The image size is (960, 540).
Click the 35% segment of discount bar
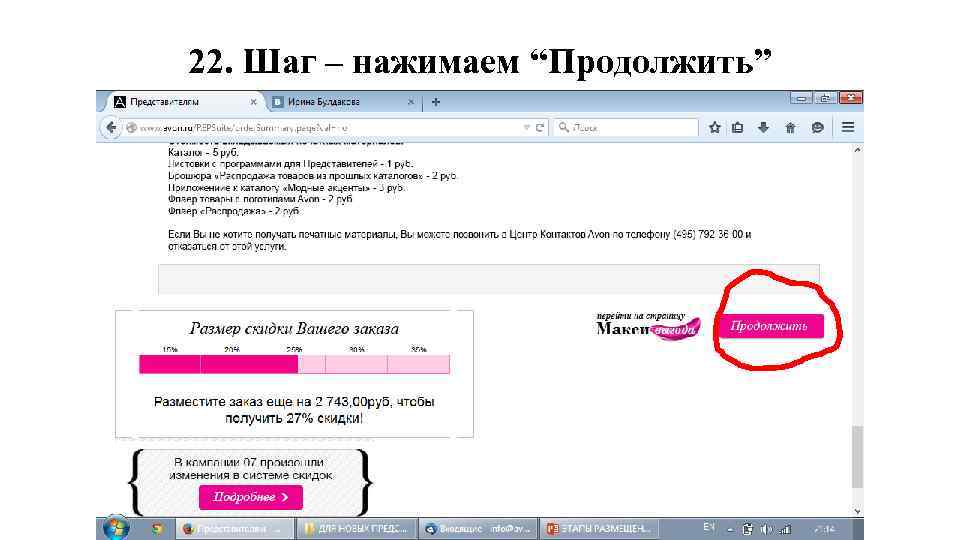click(x=419, y=364)
